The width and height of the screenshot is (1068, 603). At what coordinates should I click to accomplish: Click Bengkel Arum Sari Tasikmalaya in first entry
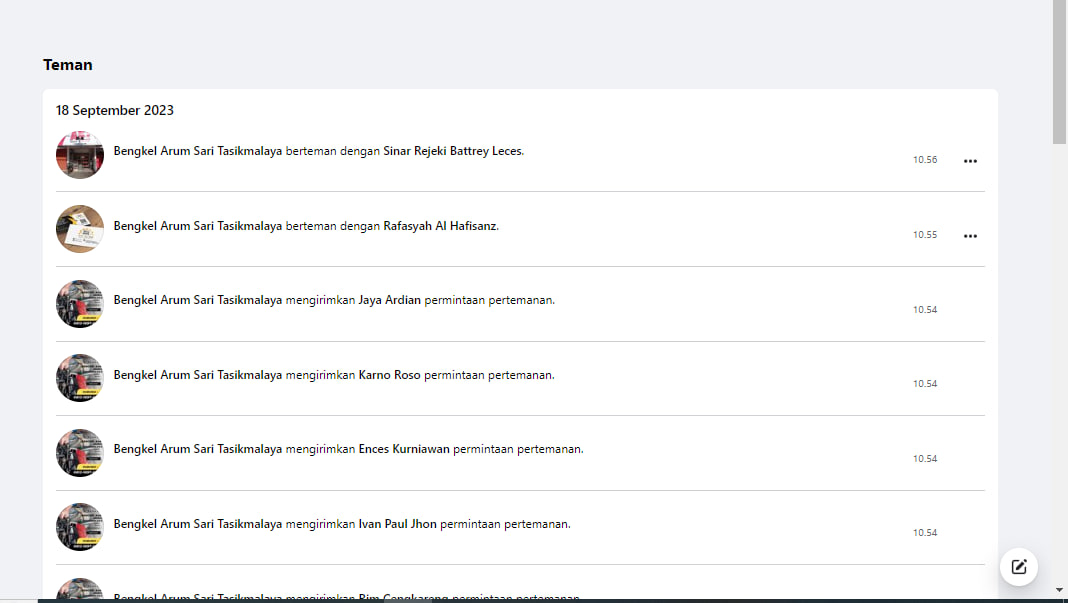pos(198,151)
